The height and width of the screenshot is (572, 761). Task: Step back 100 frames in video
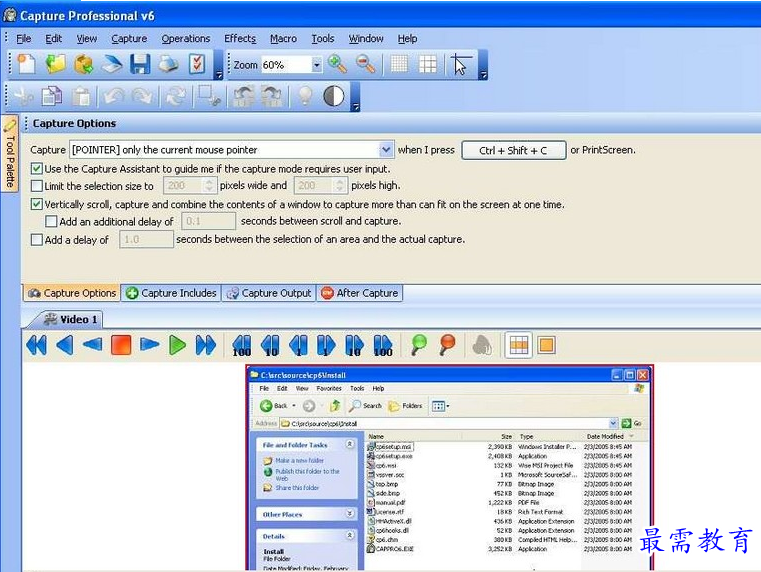point(242,346)
